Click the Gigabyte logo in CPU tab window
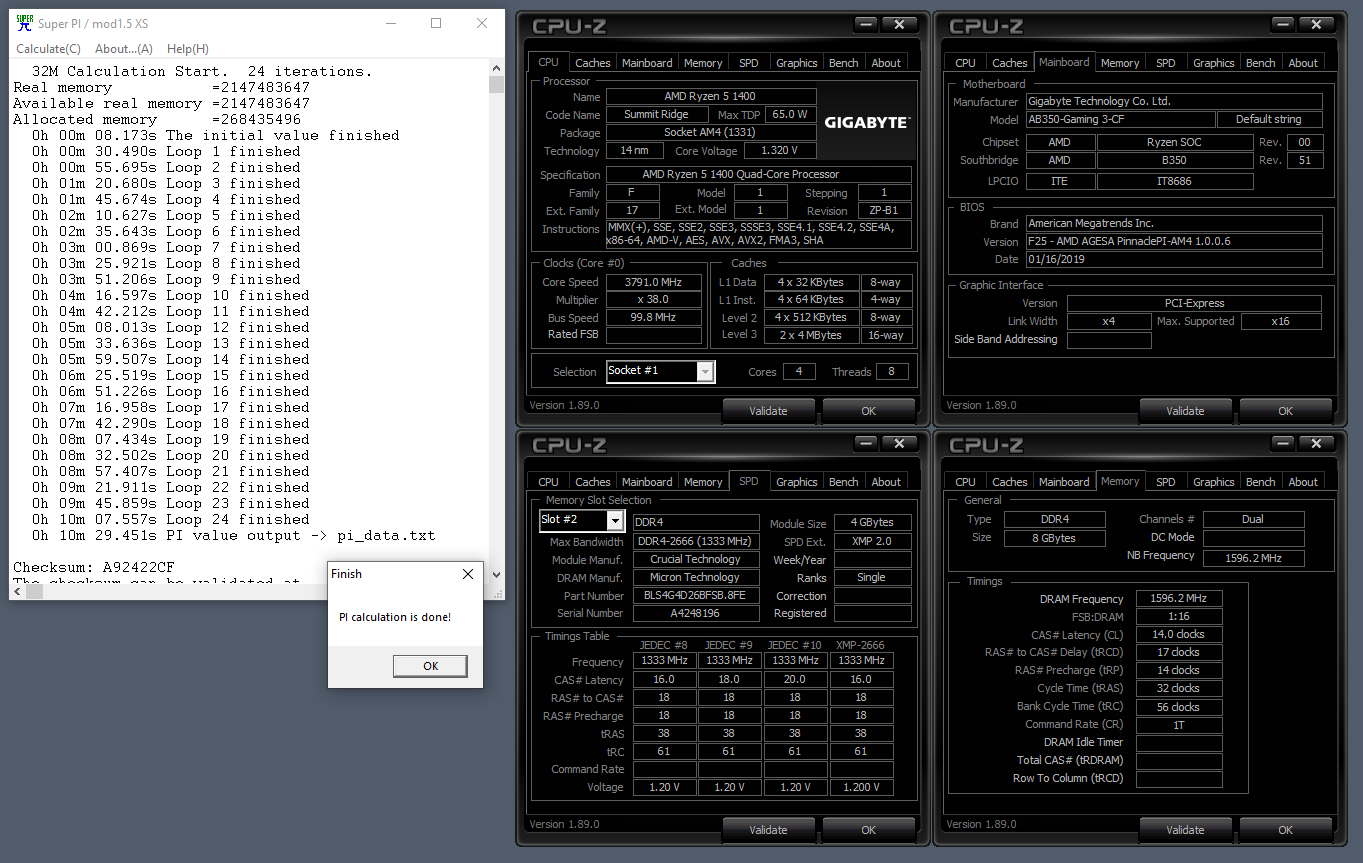The height and width of the screenshot is (863, 1363). 867,123
